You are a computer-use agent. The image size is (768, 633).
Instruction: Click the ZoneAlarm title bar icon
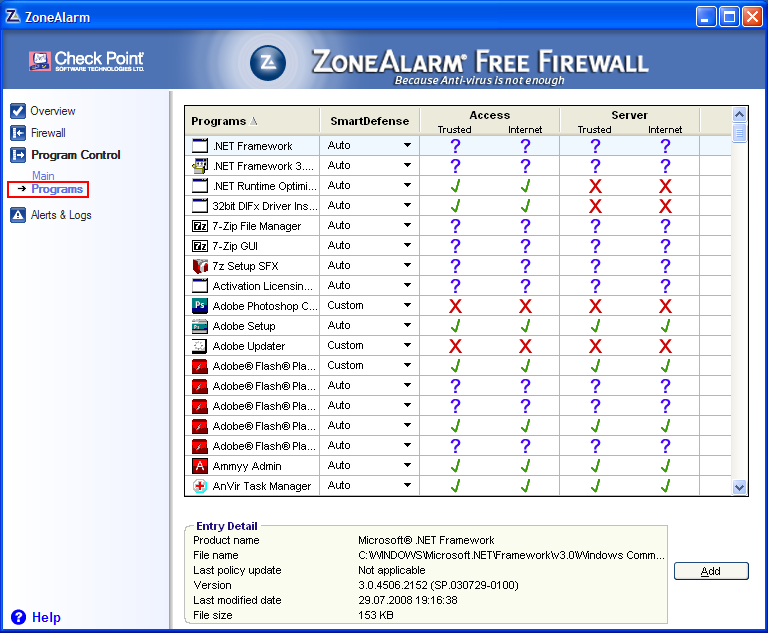[x=13, y=17]
